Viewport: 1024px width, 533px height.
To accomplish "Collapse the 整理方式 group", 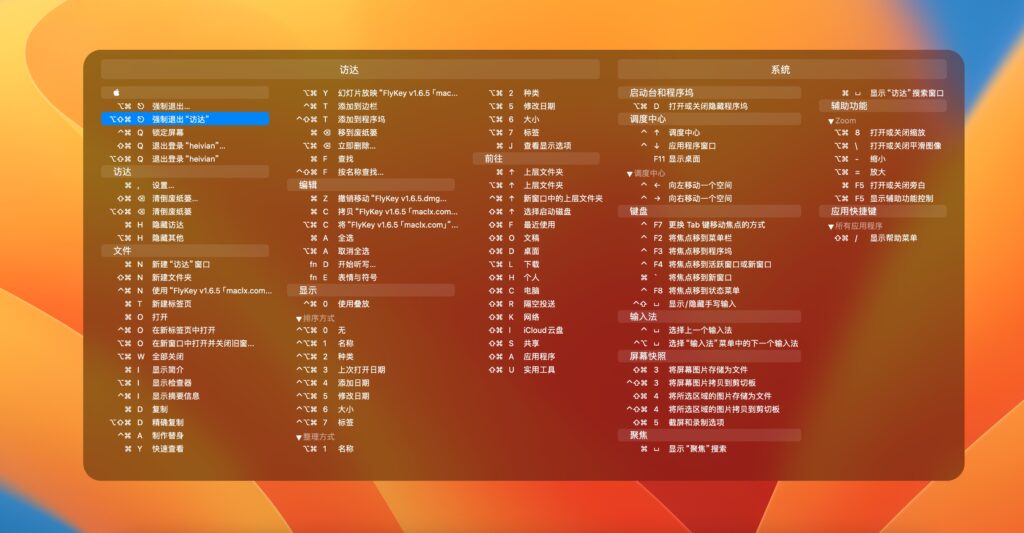I will pyautogui.click(x=299, y=437).
